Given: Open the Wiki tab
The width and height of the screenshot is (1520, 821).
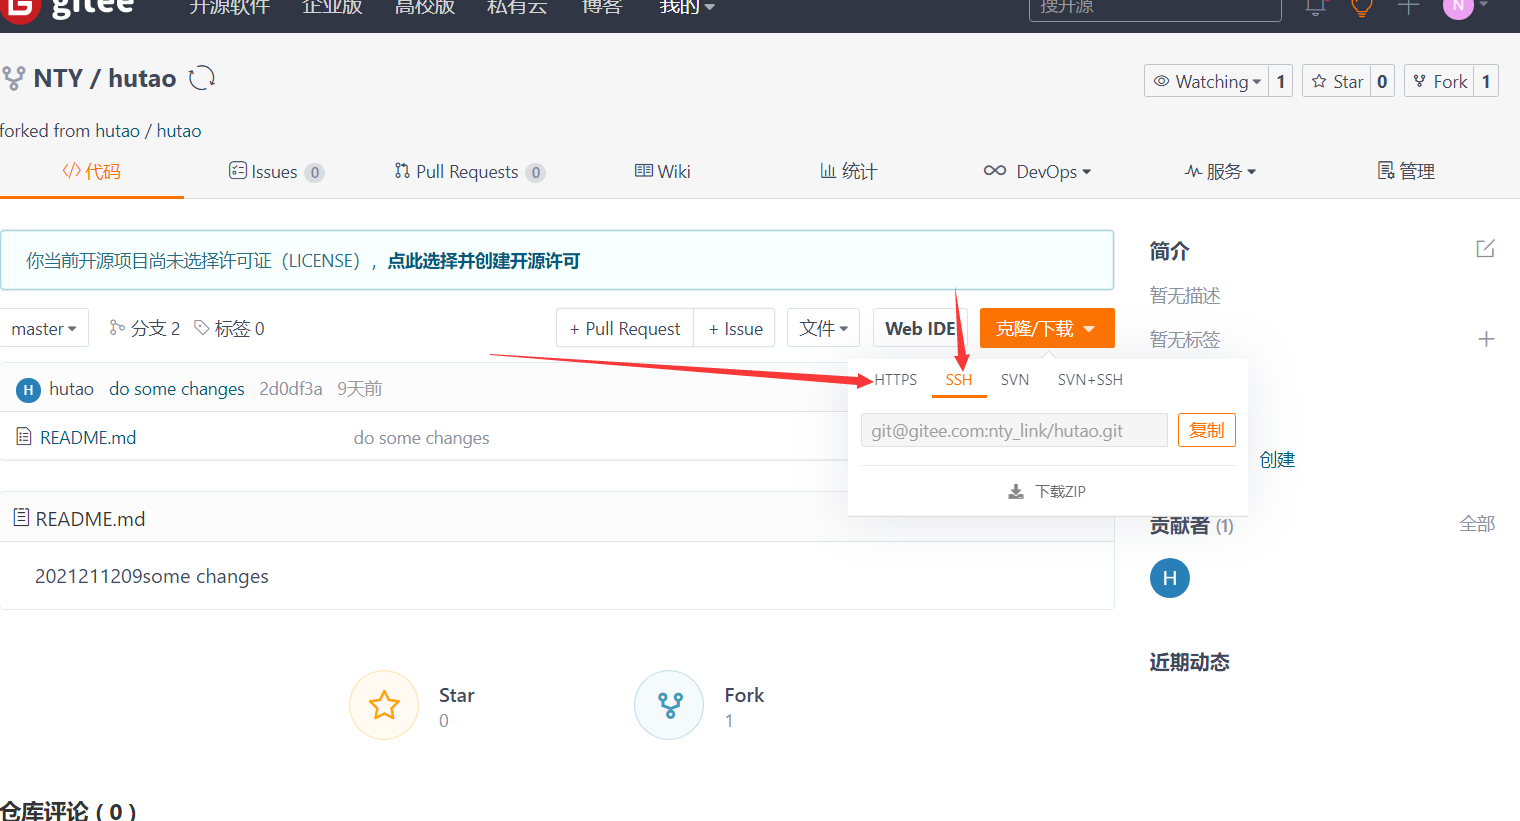Looking at the screenshot, I should pos(662,171).
